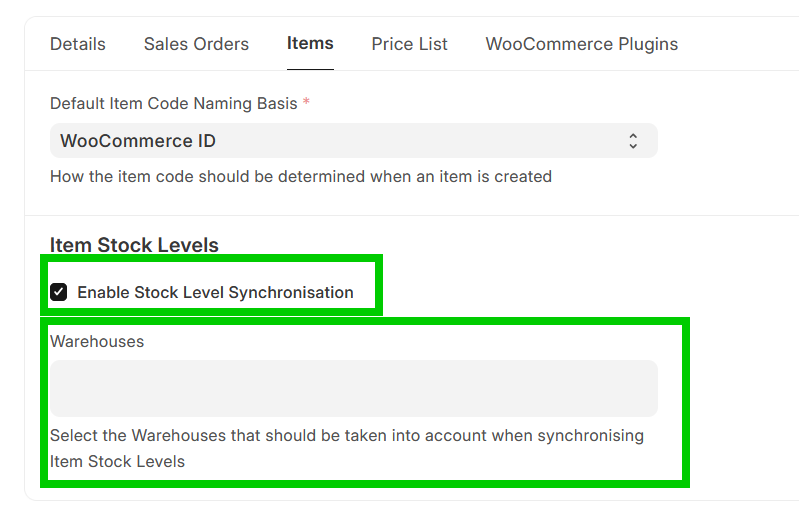Open the WooCommerce Plugins tab
Image resolution: width=799 pixels, height=514 pixels.
tap(581, 44)
